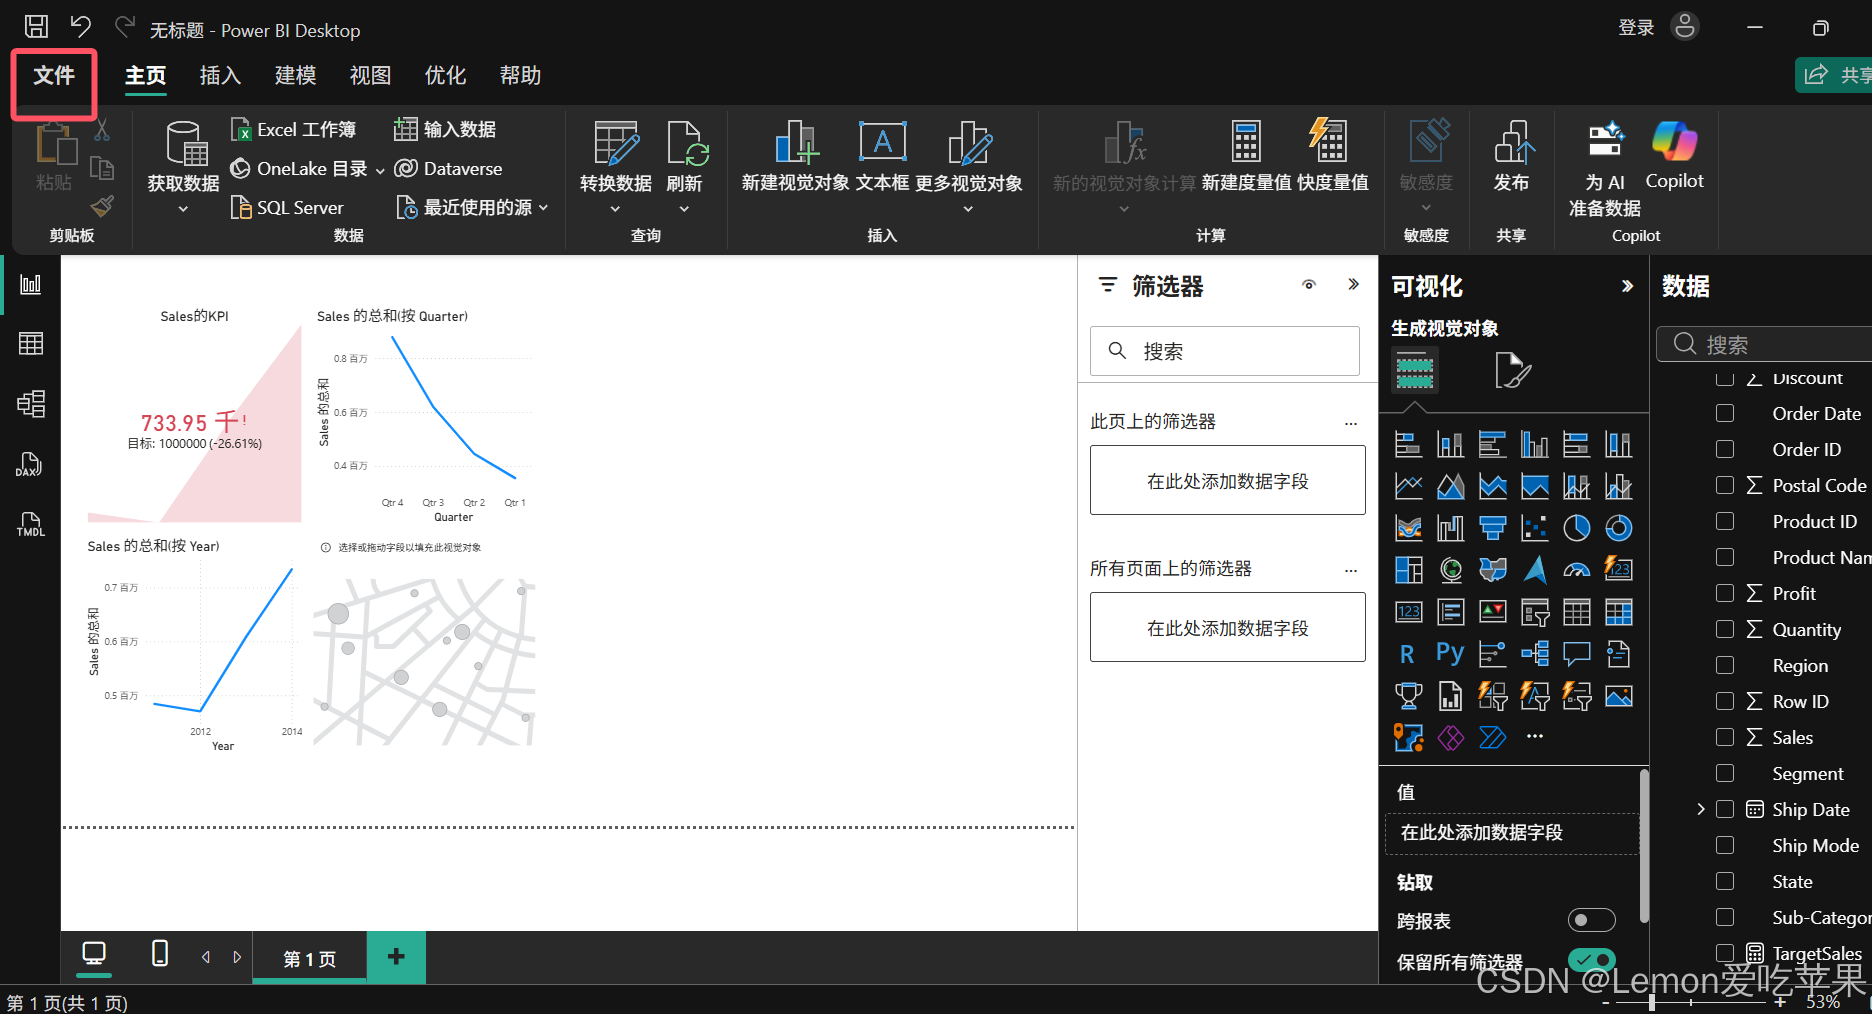Open Copilot from the ribbon
The height and width of the screenshot is (1014, 1872).
click(x=1675, y=153)
